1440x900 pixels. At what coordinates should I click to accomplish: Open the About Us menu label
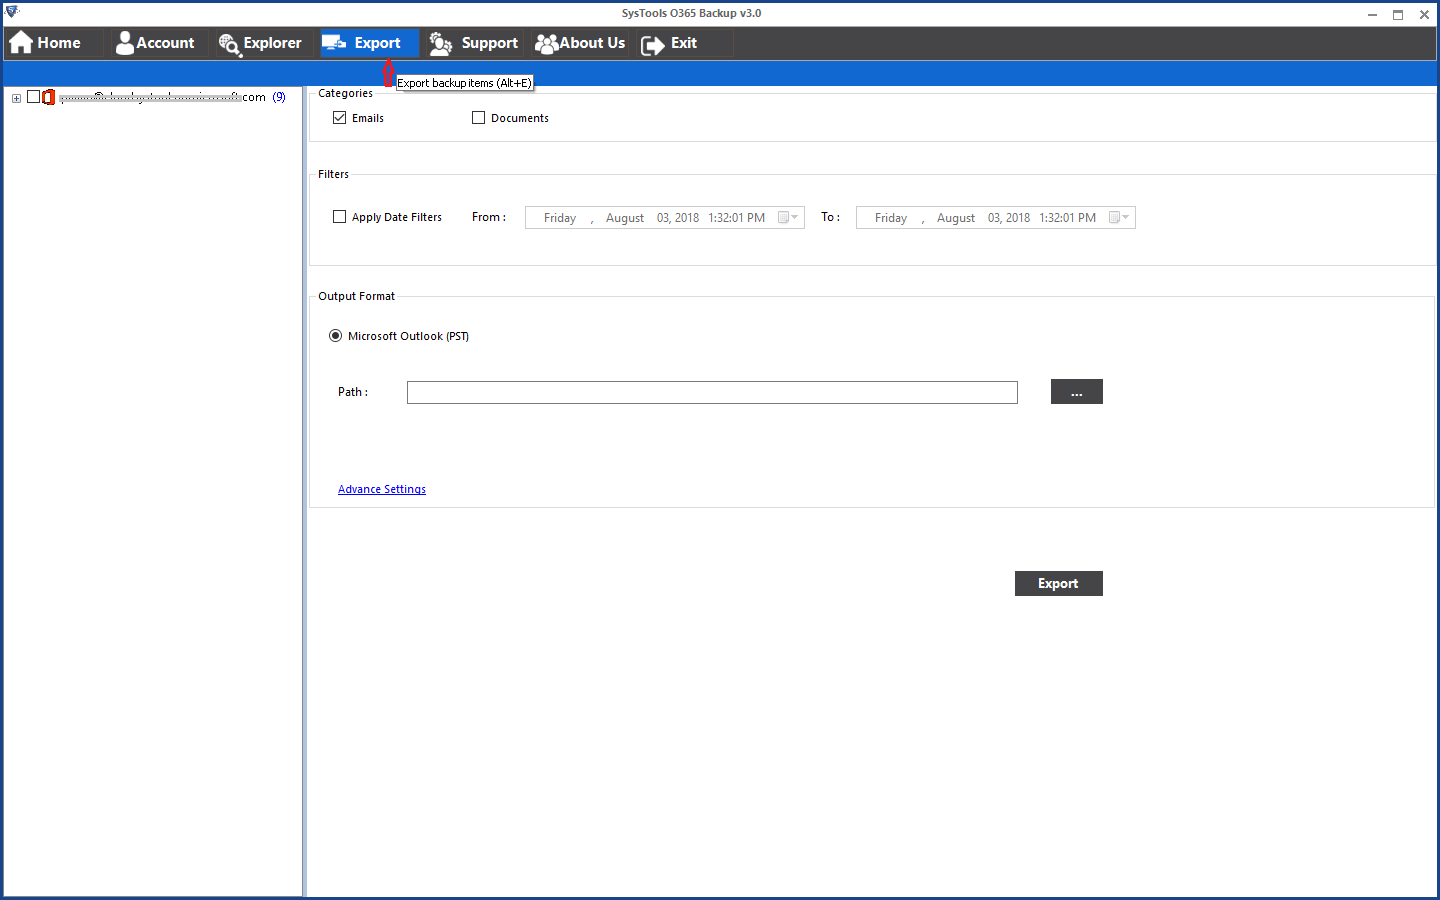[x=592, y=43]
